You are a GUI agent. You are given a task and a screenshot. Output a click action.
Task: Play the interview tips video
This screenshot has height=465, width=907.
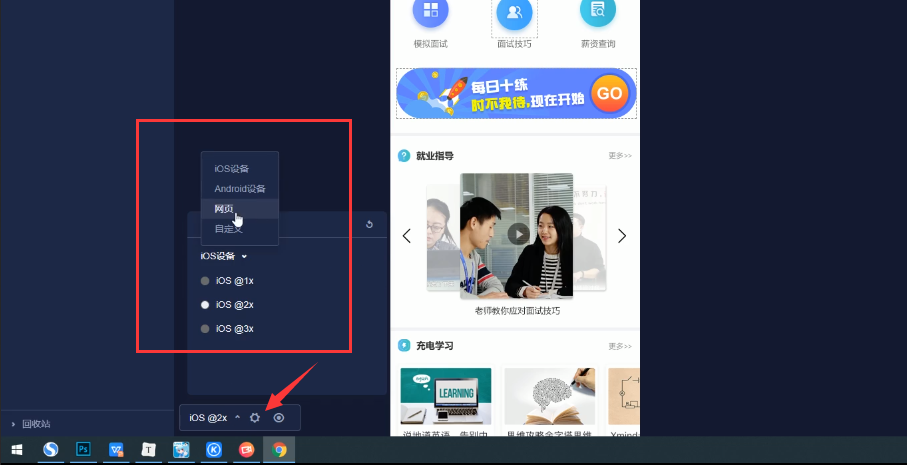click(518, 234)
